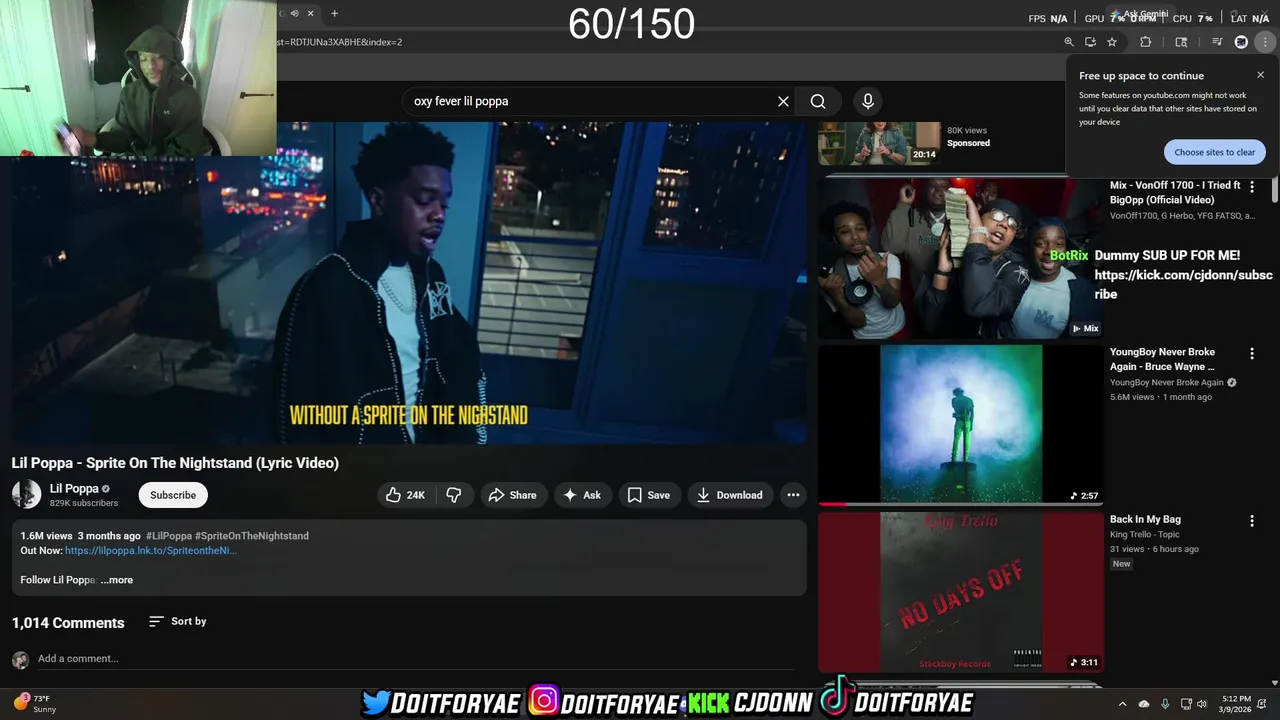Screen dimensions: 1280x720
Task: Open YoungBoy Never Broke Again Bruce Wayne title
Action: click(1163, 359)
